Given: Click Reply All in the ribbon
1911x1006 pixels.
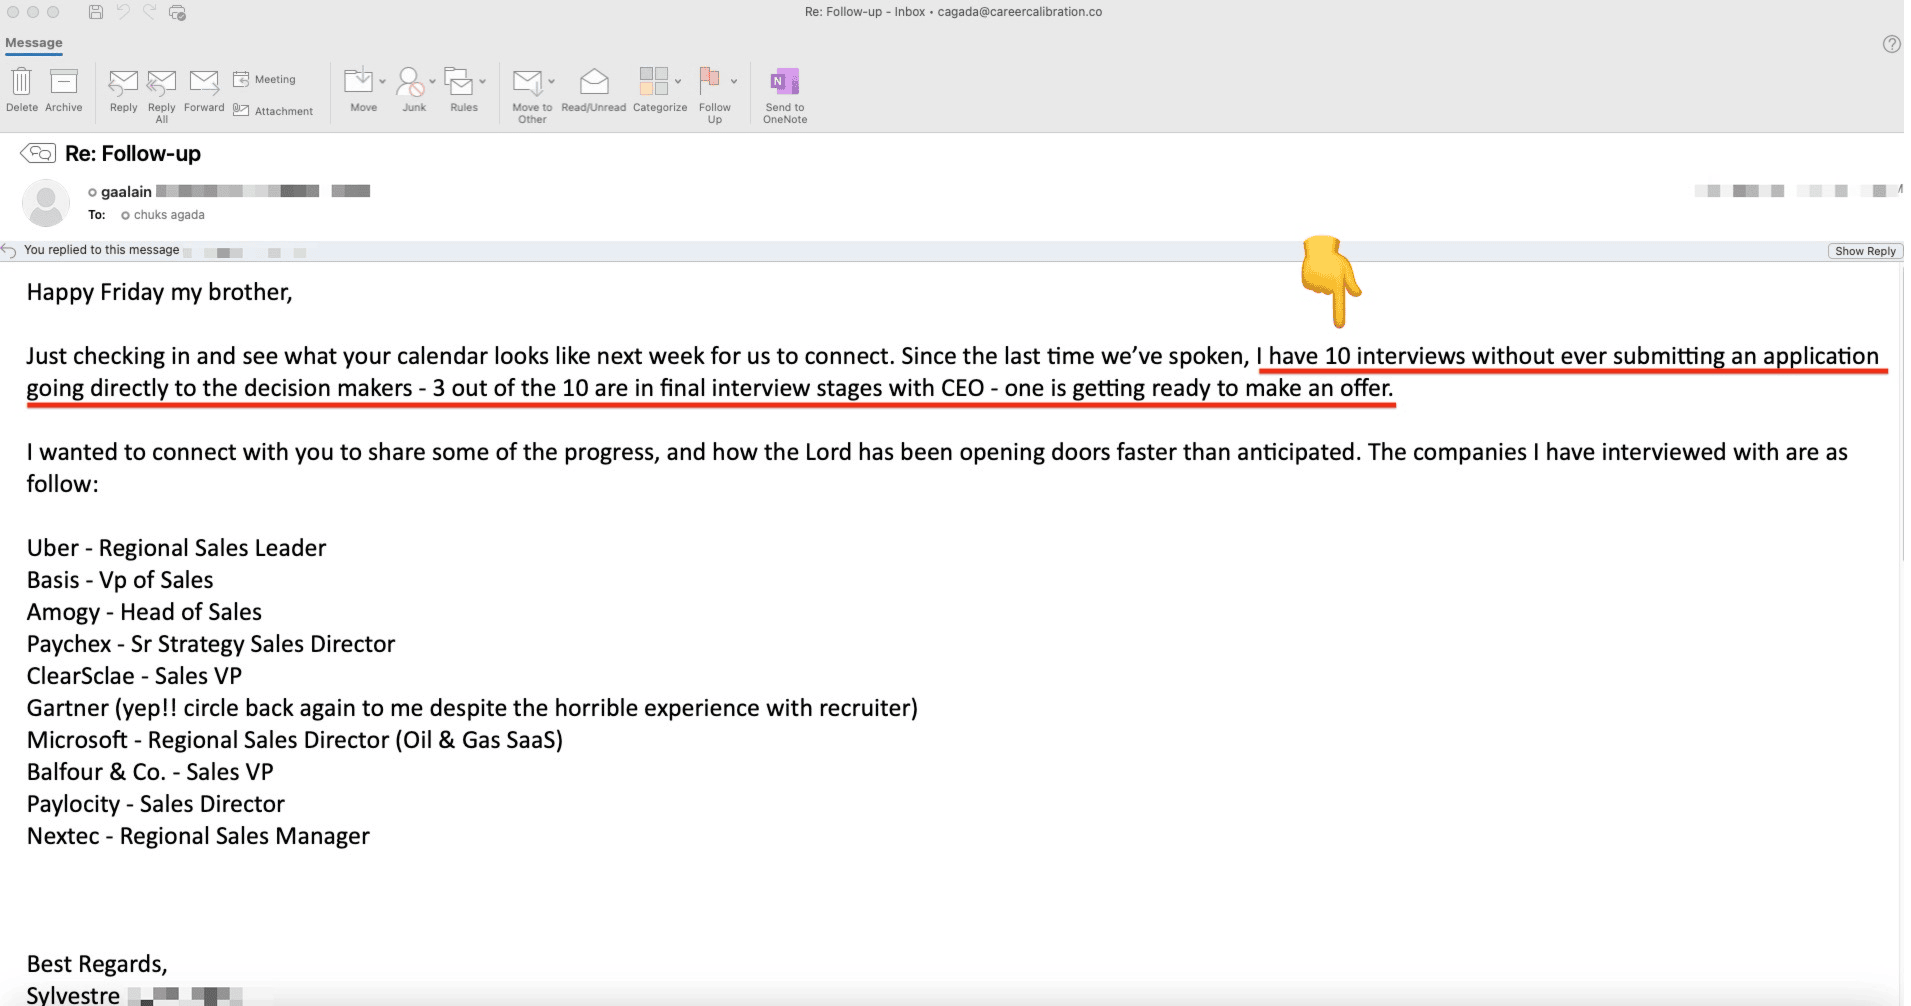Looking at the screenshot, I should pos(161,82).
